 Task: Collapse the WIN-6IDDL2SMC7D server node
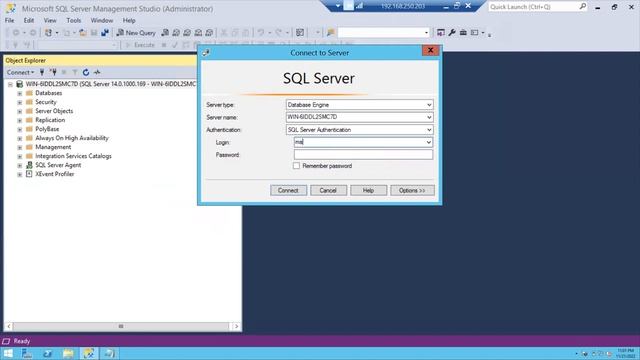(x=10, y=84)
